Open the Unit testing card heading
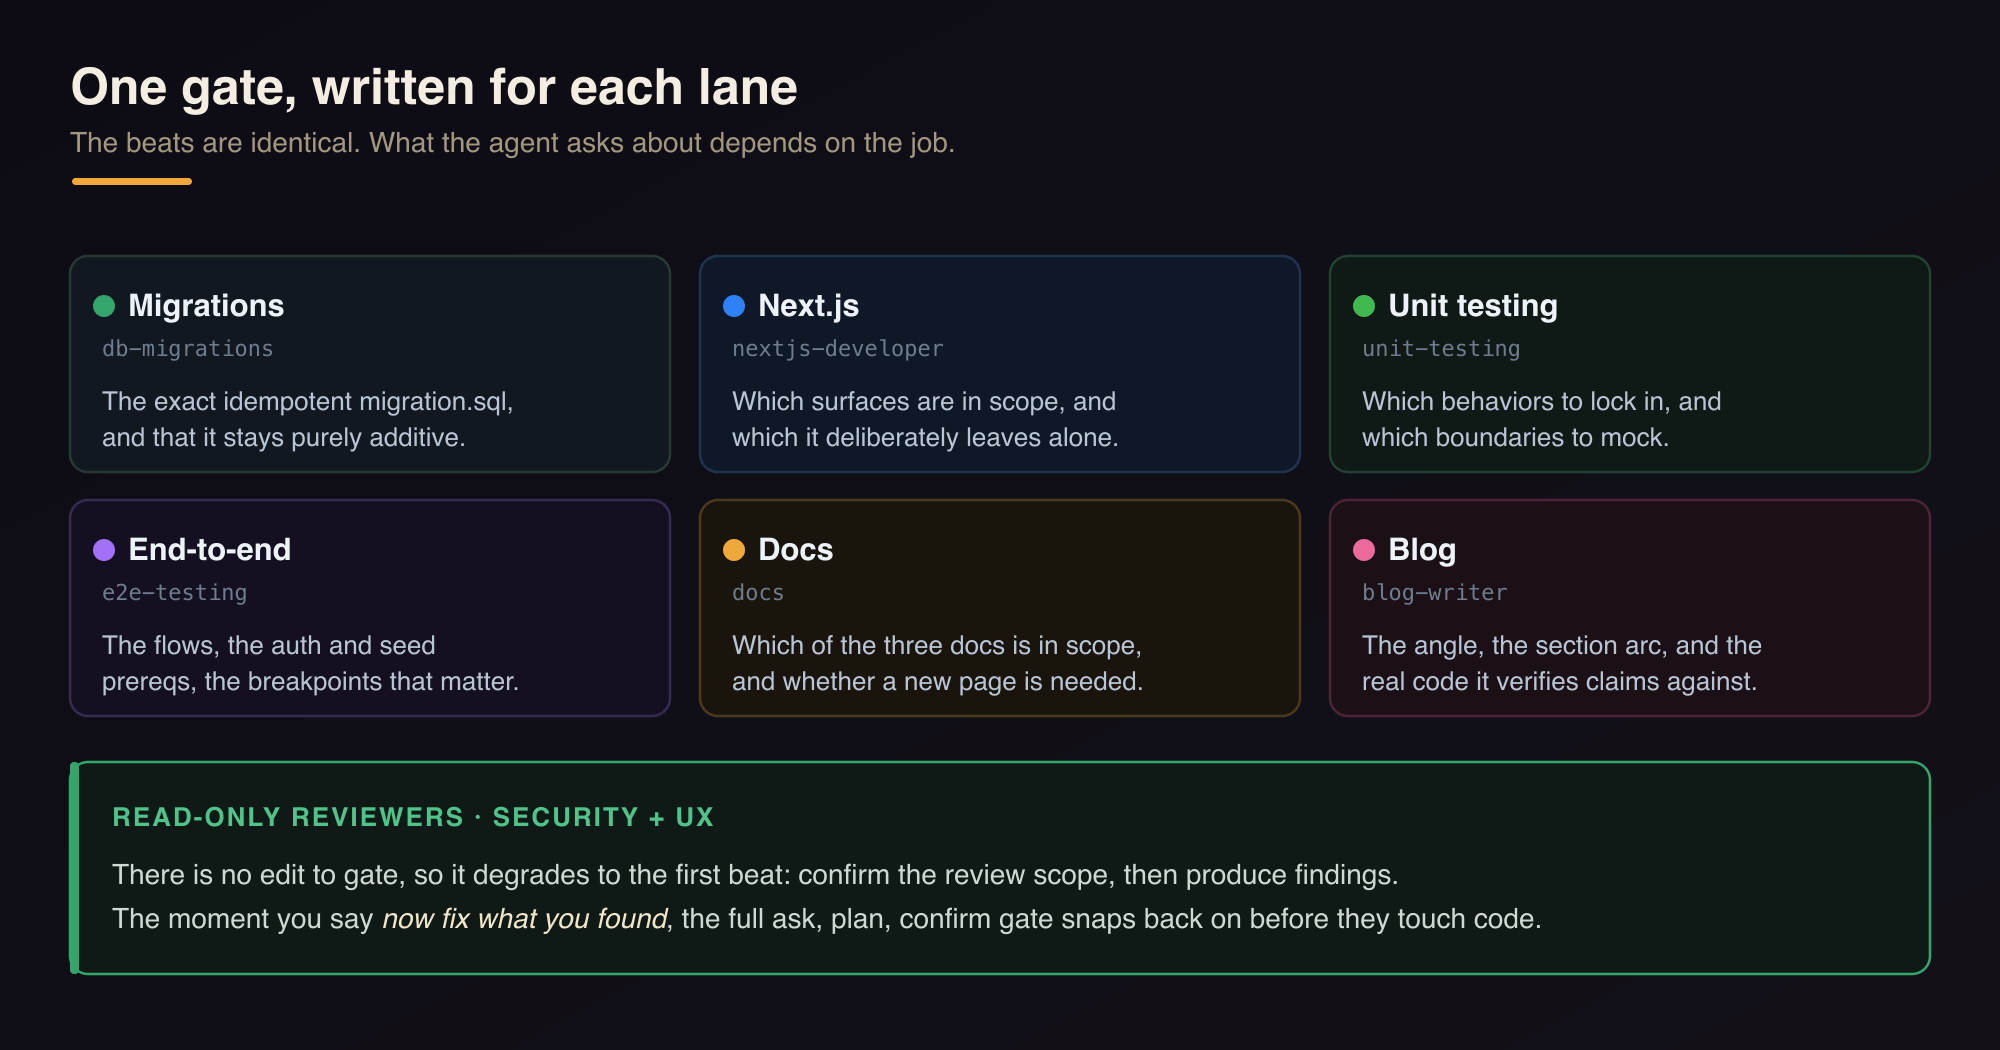2000x1050 pixels. click(1473, 306)
